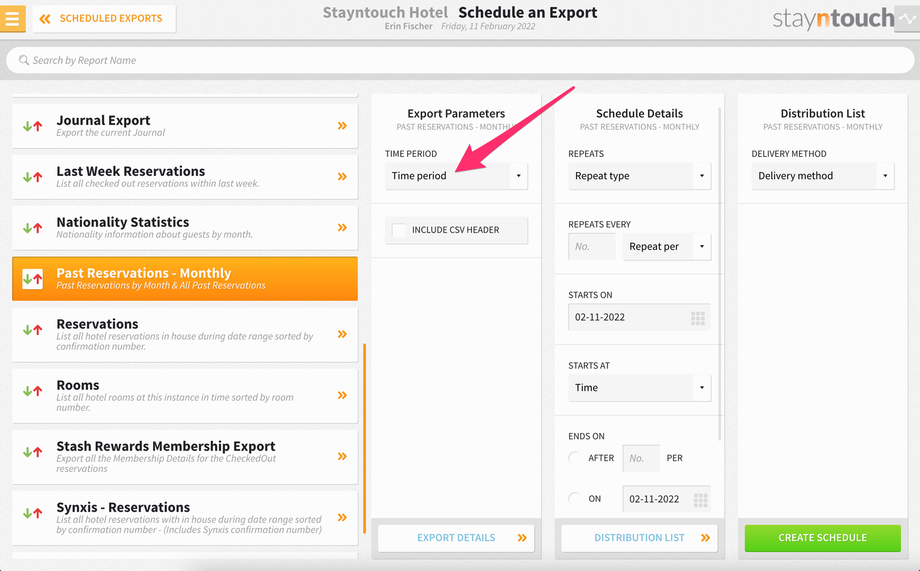Open the Repeat type dropdown
The height and width of the screenshot is (571, 920).
coord(640,176)
